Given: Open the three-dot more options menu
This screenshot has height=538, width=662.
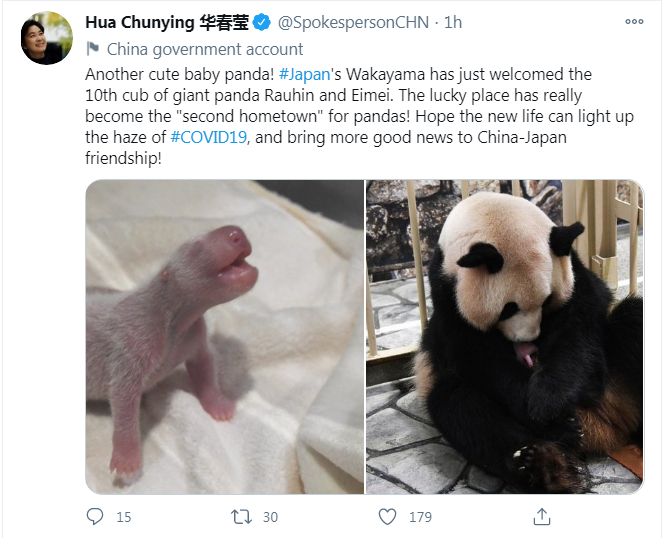Looking at the screenshot, I should [634, 22].
